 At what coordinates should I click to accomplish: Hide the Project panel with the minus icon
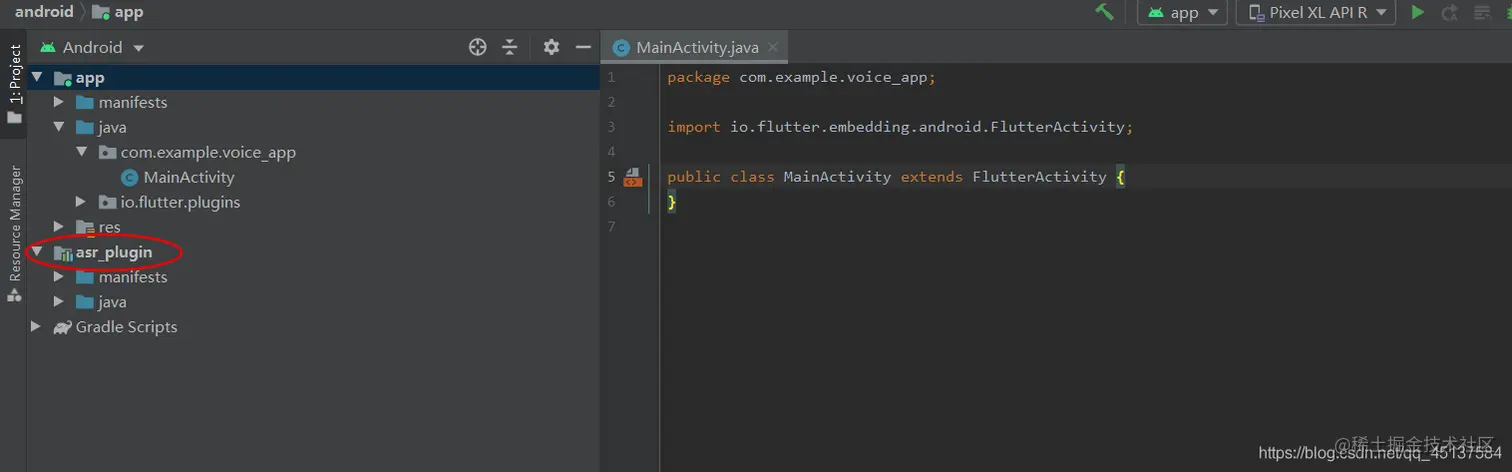click(x=583, y=47)
